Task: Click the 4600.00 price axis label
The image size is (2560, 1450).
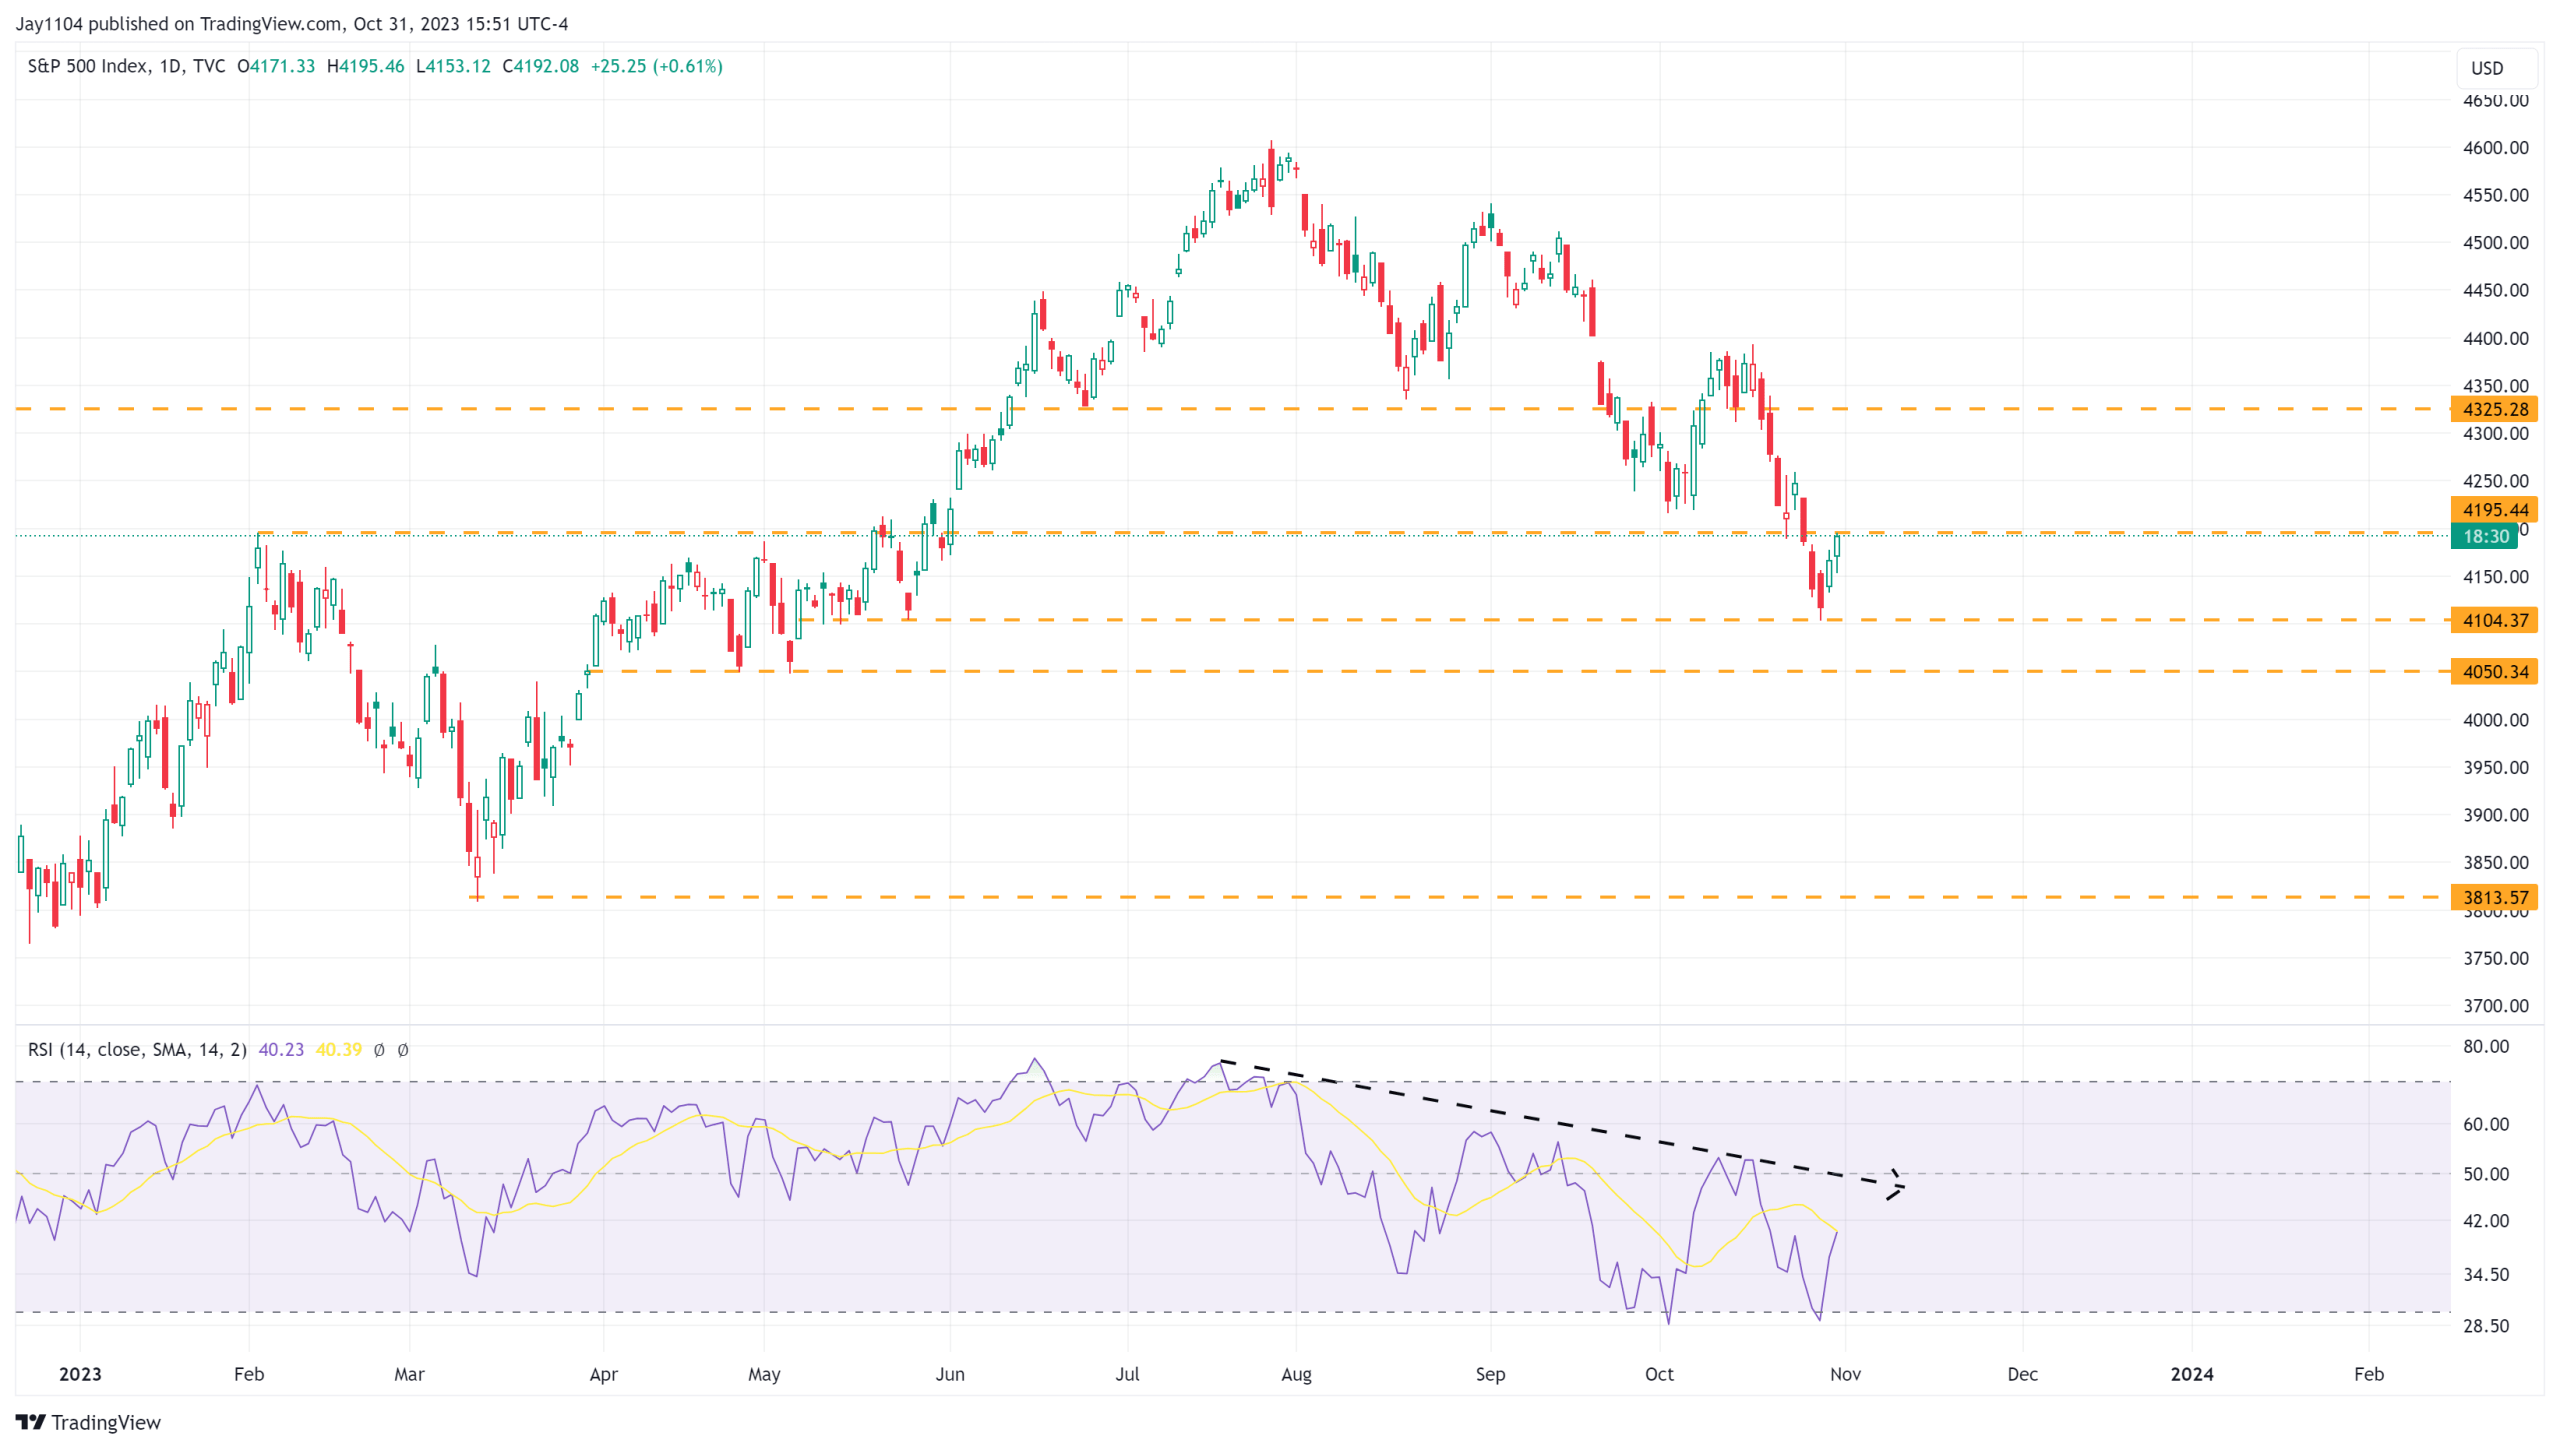Action: [x=2495, y=148]
